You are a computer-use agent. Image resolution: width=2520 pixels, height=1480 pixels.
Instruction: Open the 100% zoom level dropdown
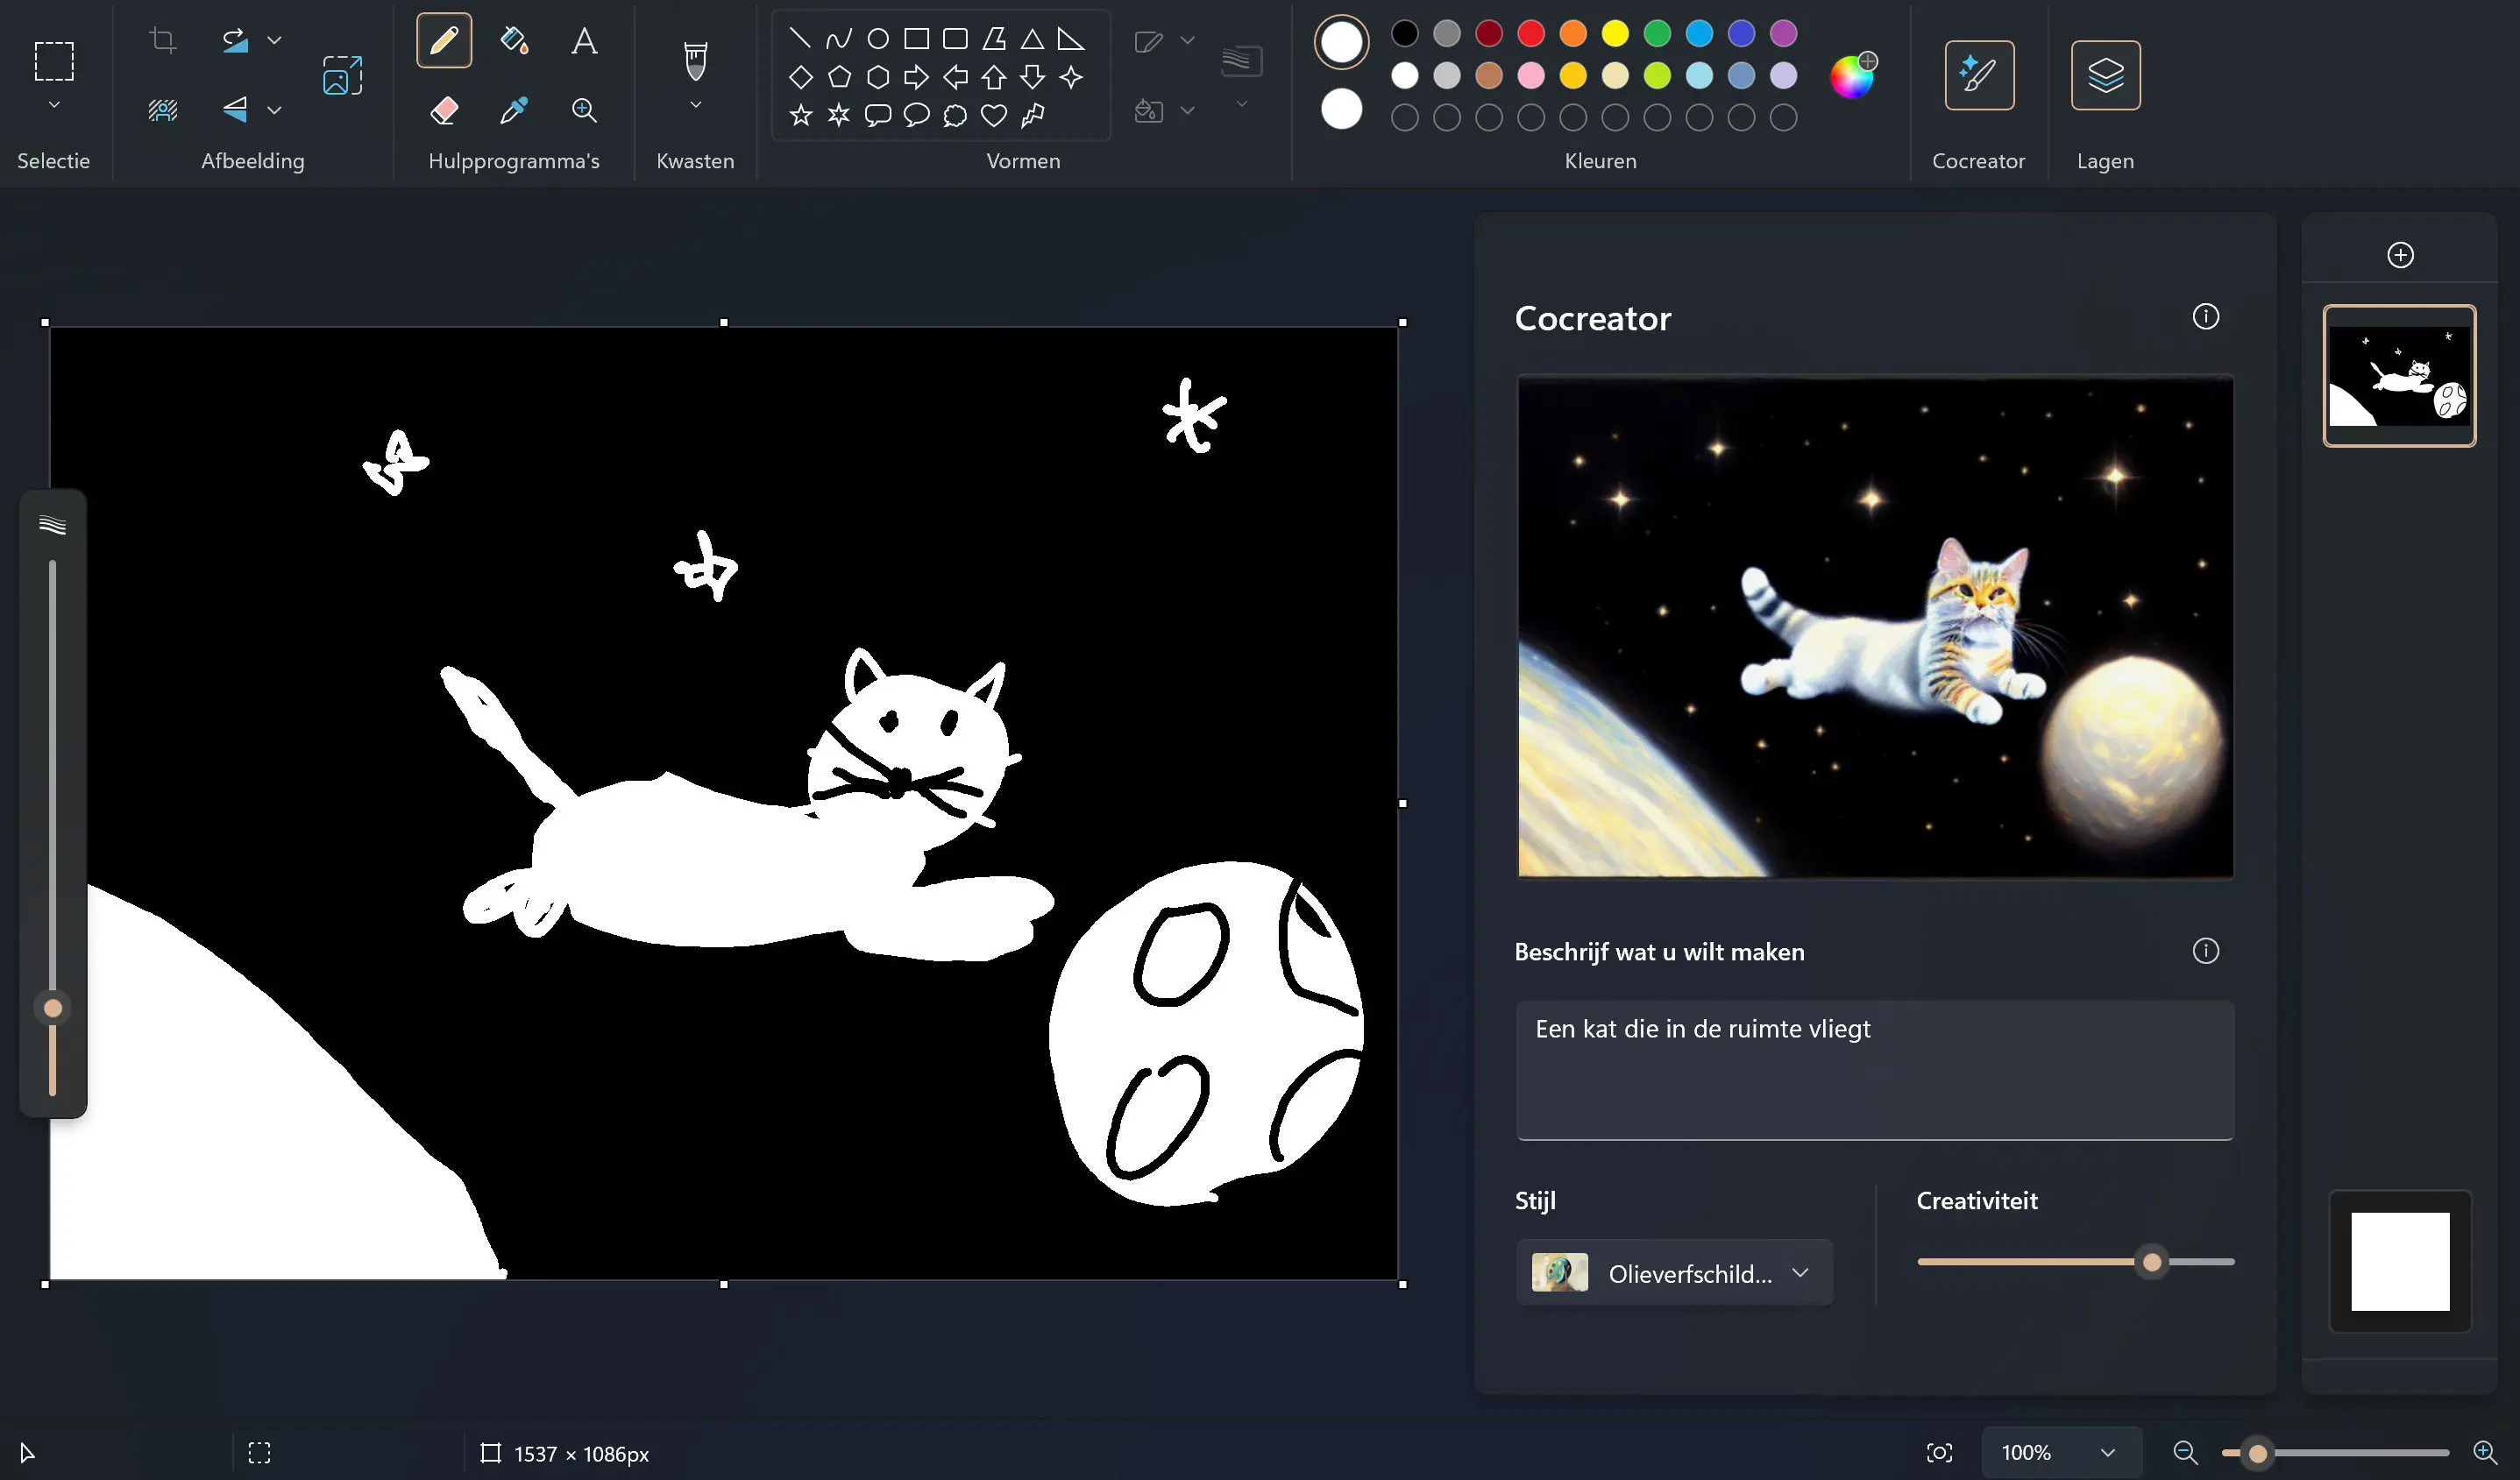tap(2107, 1453)
